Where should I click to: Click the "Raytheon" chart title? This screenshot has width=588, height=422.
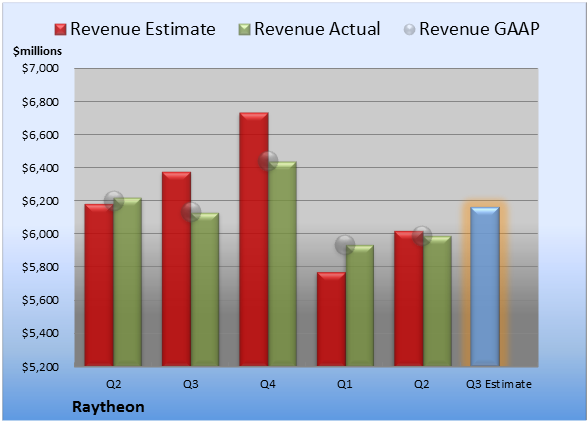click(x=108, y=407)
